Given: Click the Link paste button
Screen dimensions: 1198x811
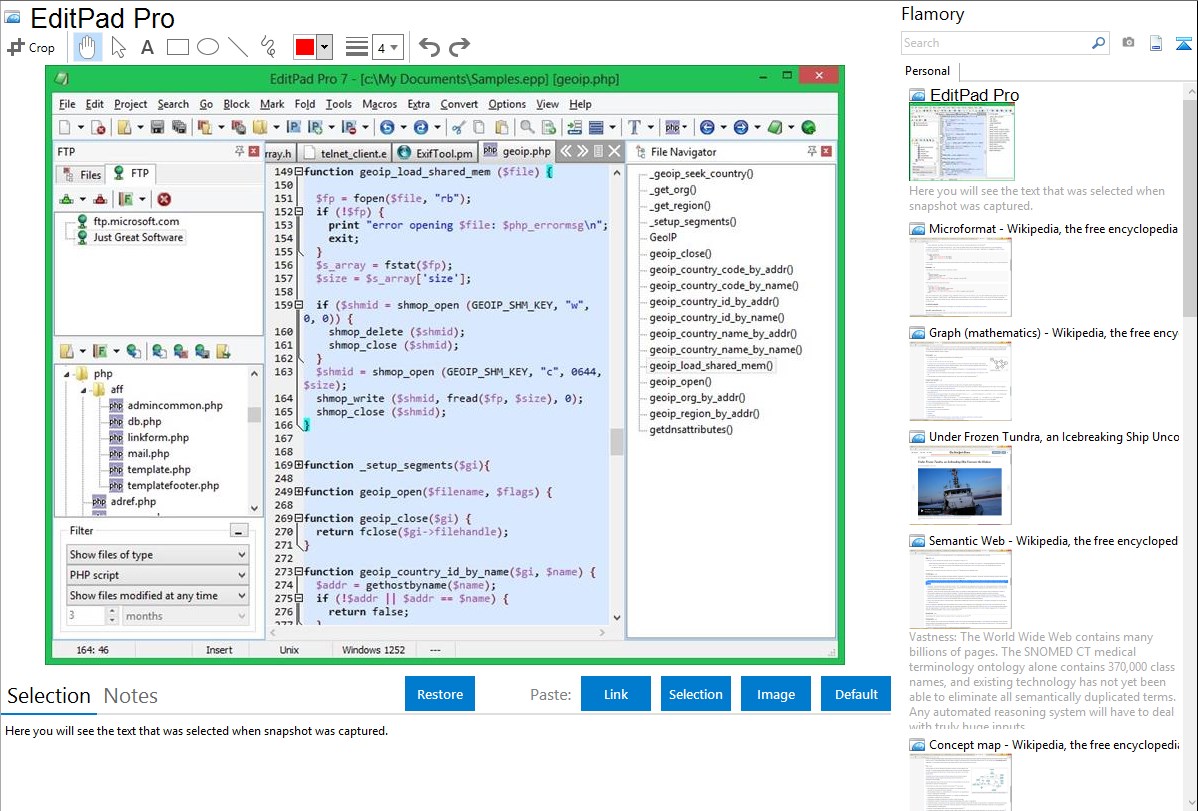Looking at the screenshot, I should tap(616, 694).
